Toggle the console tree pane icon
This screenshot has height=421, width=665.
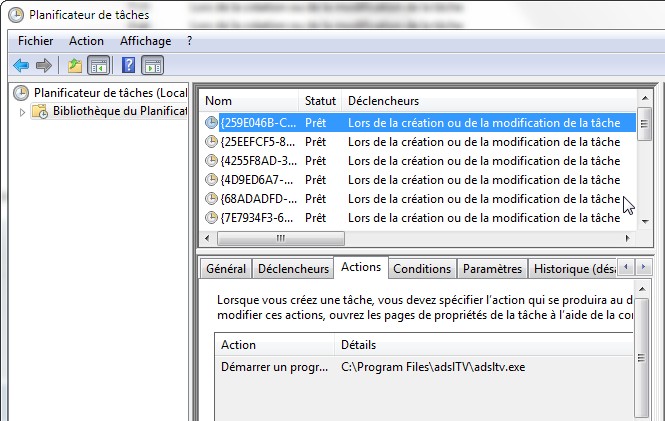pos(98,66)
